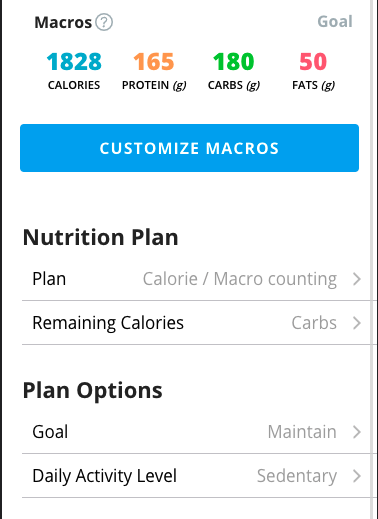Expand the Plan row chevron
Viewport: 378px width, 519px height.
[x=357, y=279]
